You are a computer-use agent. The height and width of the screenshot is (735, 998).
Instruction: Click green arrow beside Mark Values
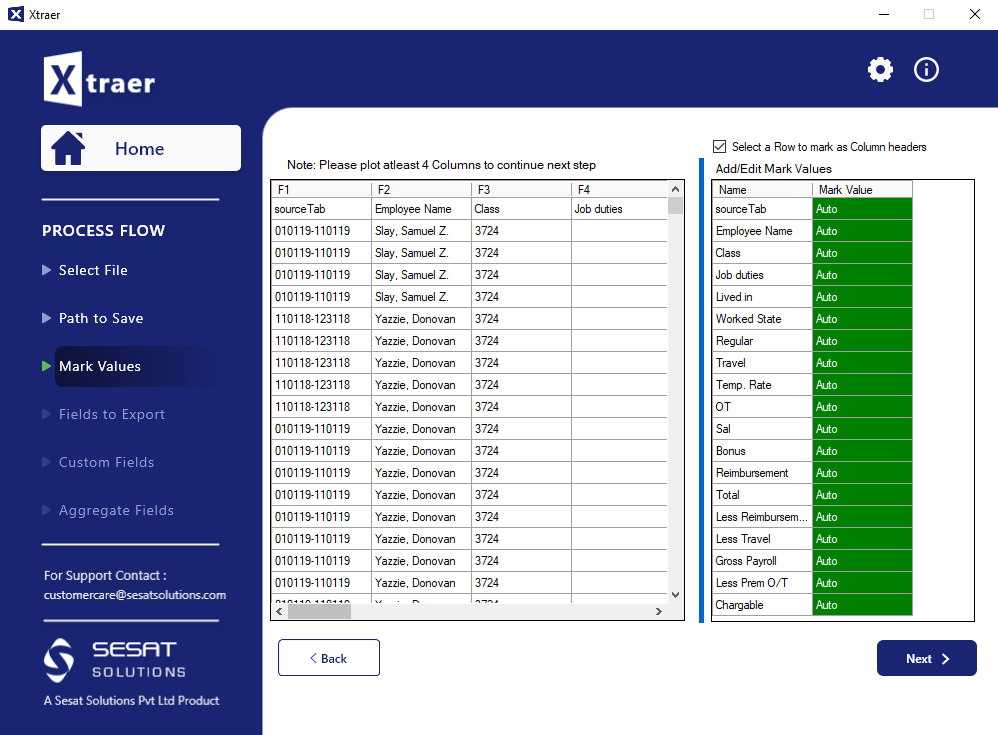click(46, 366)
